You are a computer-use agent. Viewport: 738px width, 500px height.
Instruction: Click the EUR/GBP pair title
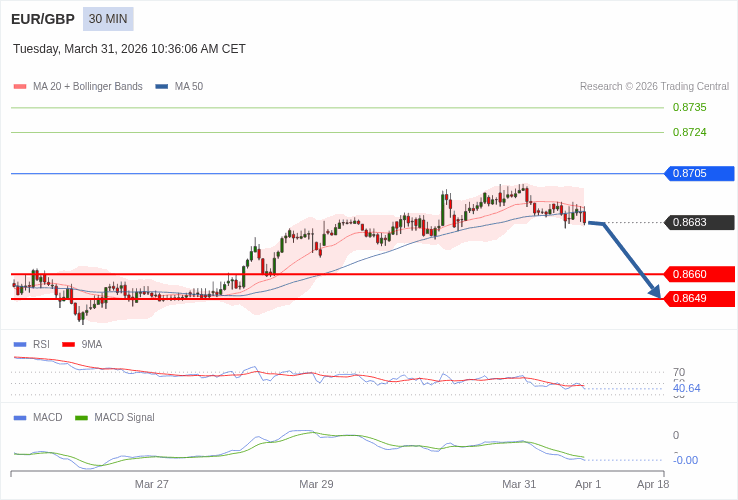(43, 19)
